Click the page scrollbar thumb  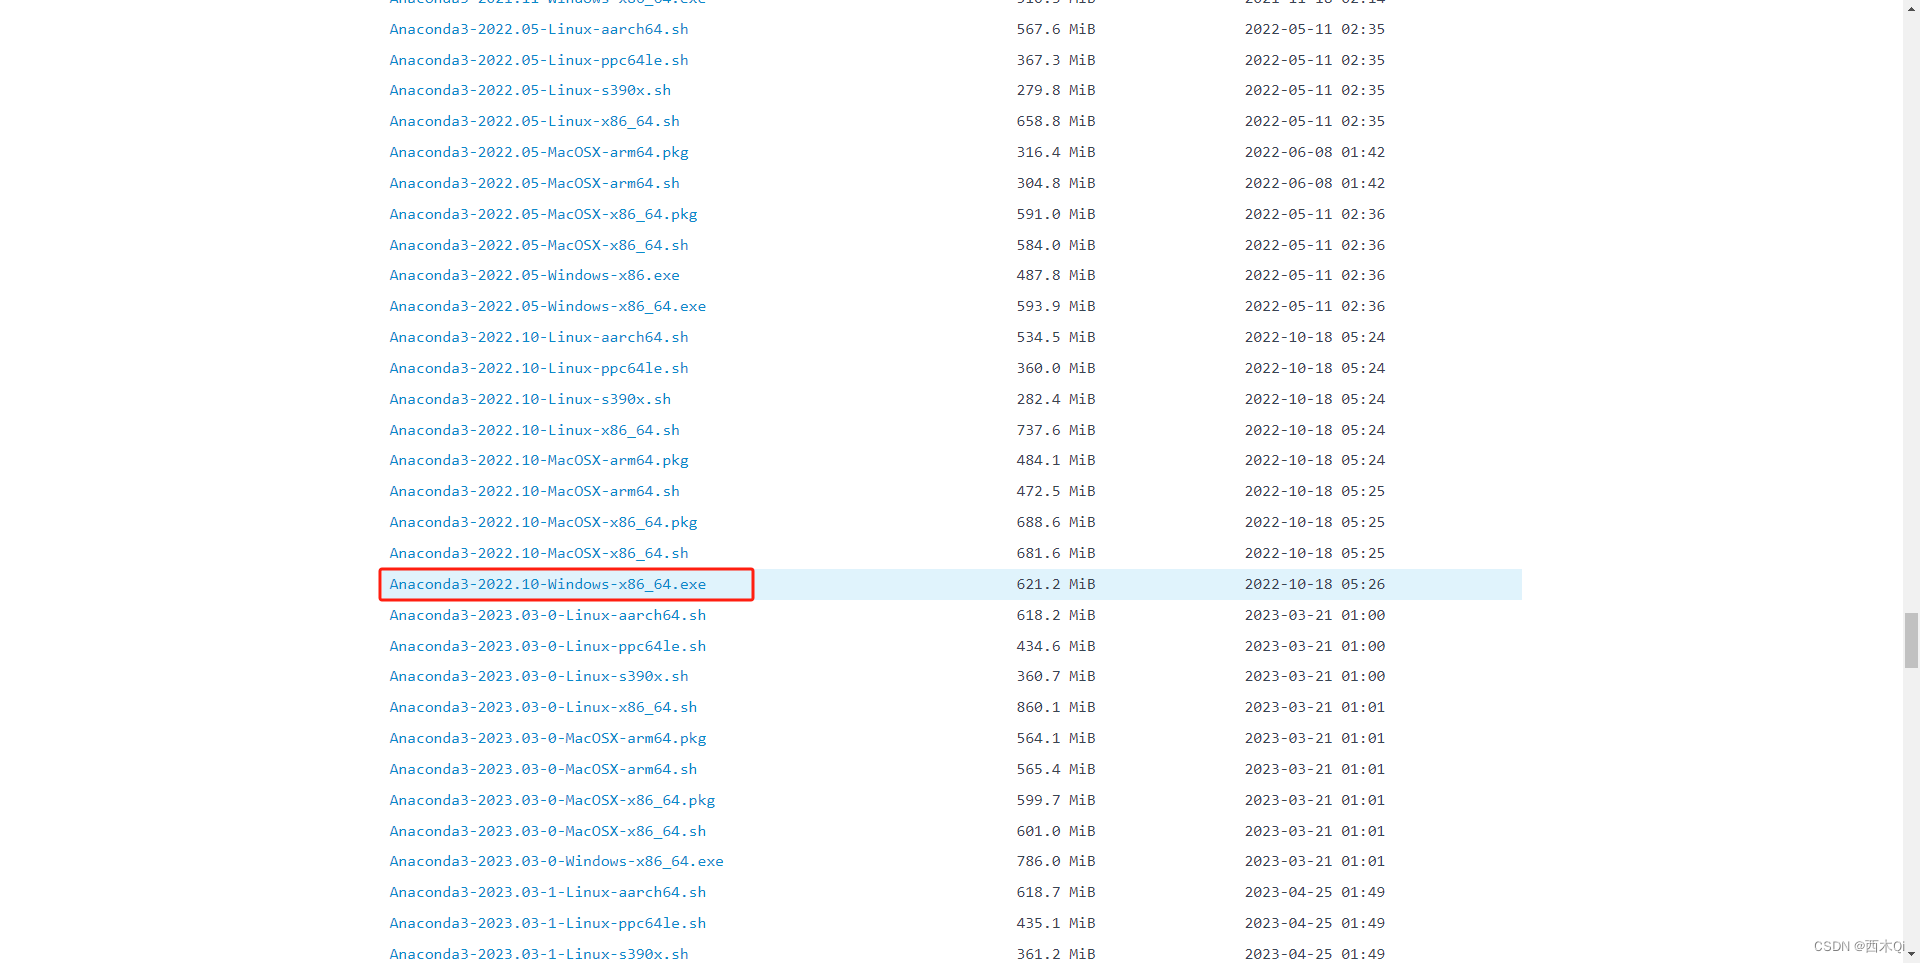[x=1911, y=641]
